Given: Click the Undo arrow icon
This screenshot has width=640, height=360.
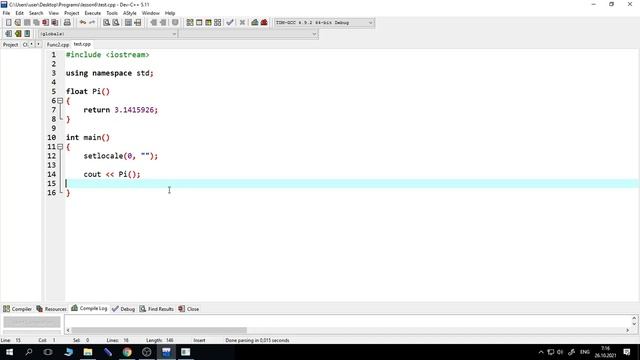Looking at the screenshot, I should tap(83, 23).
